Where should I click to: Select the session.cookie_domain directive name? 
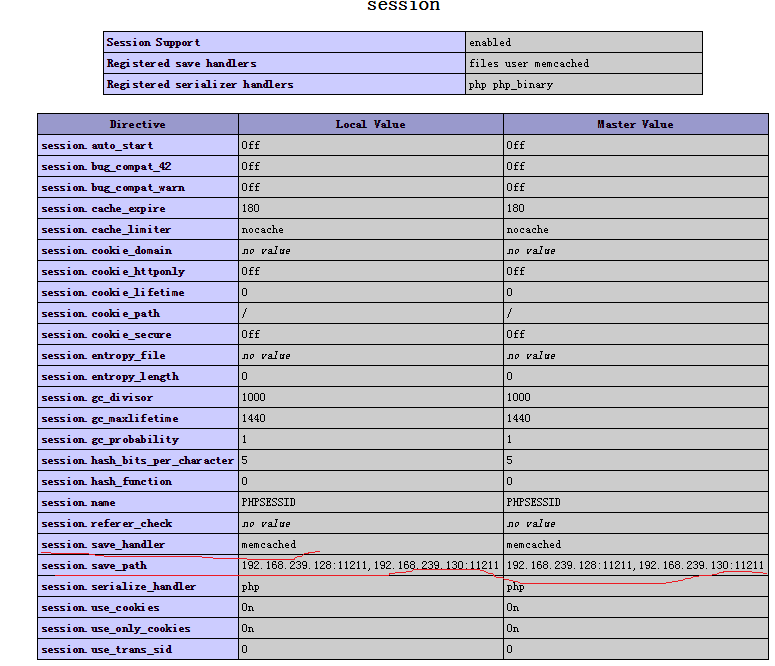(107, 251)
